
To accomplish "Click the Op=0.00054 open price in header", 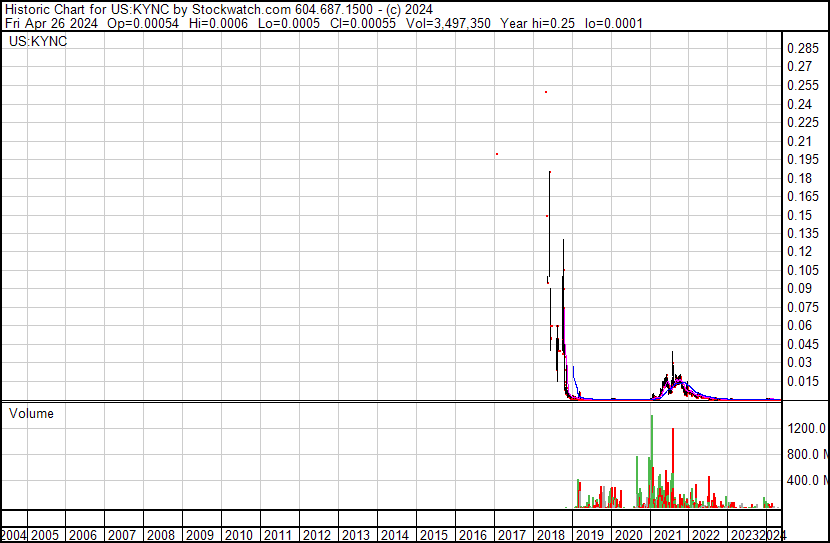I will pyautogui.click(x=143, y=23).
